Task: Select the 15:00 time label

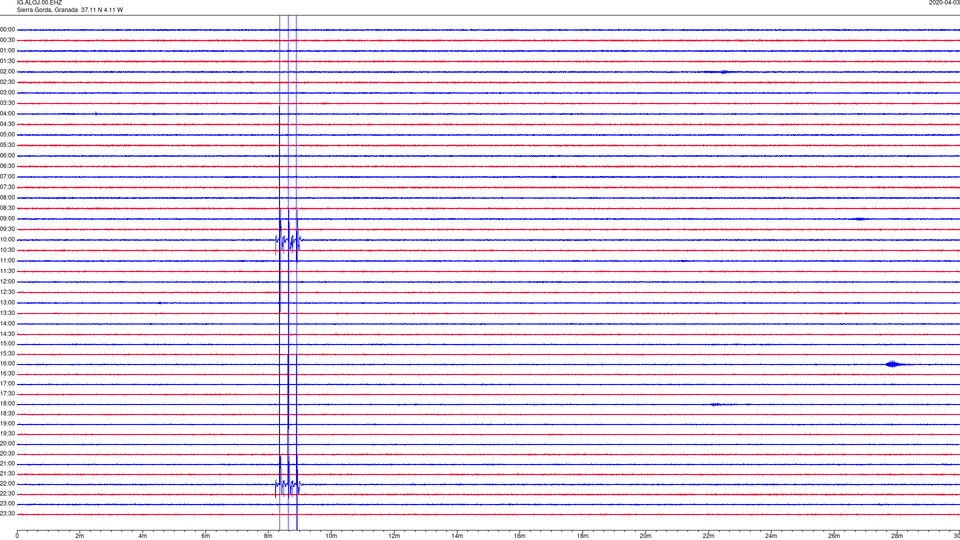Action: point(7,344)
